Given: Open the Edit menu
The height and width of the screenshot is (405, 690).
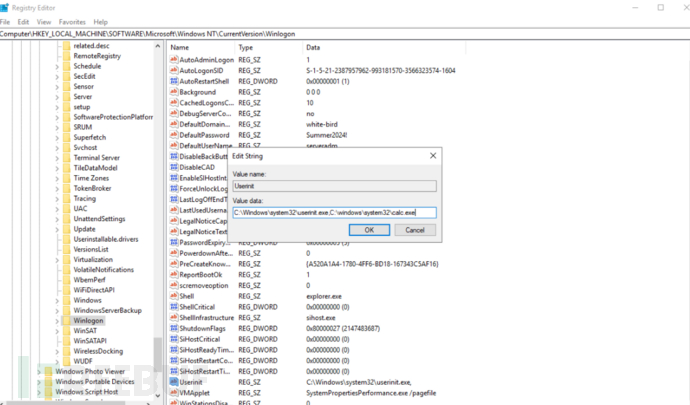Looking at the screenshot, I should click(x=23, y=22).
